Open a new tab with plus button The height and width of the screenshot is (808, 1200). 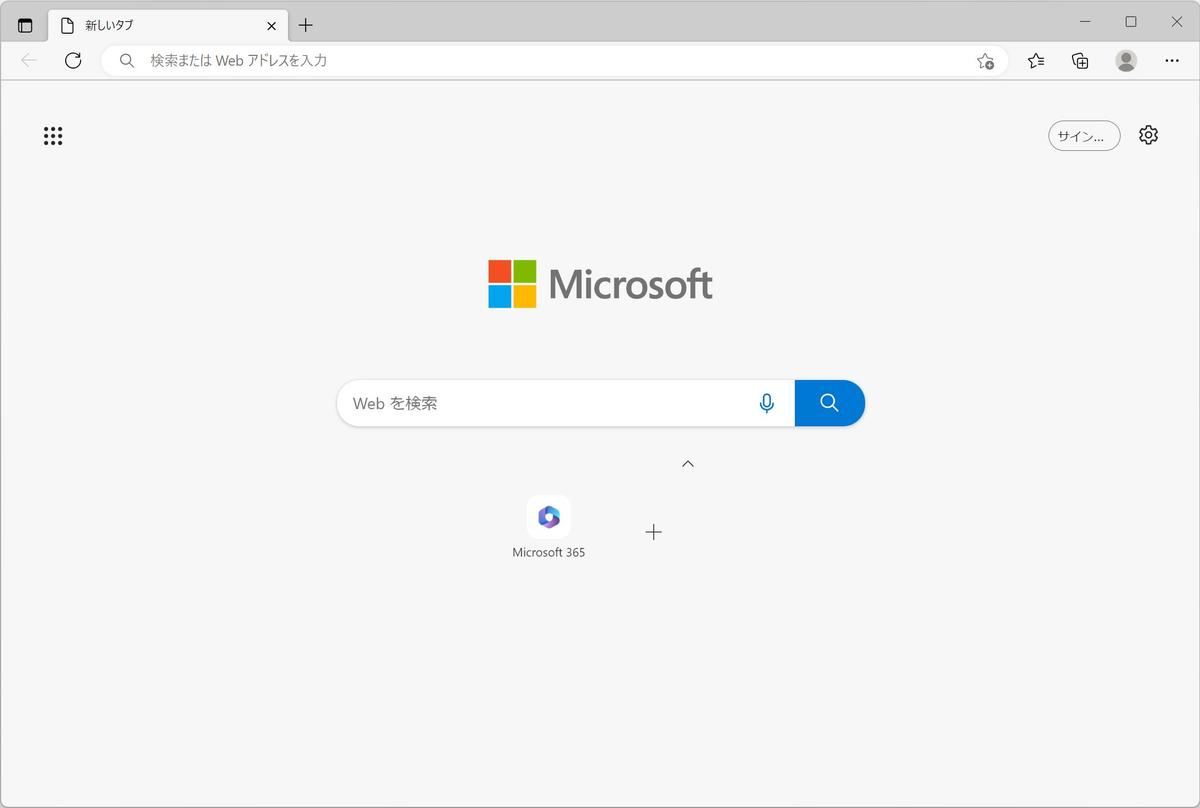point(306,25)
